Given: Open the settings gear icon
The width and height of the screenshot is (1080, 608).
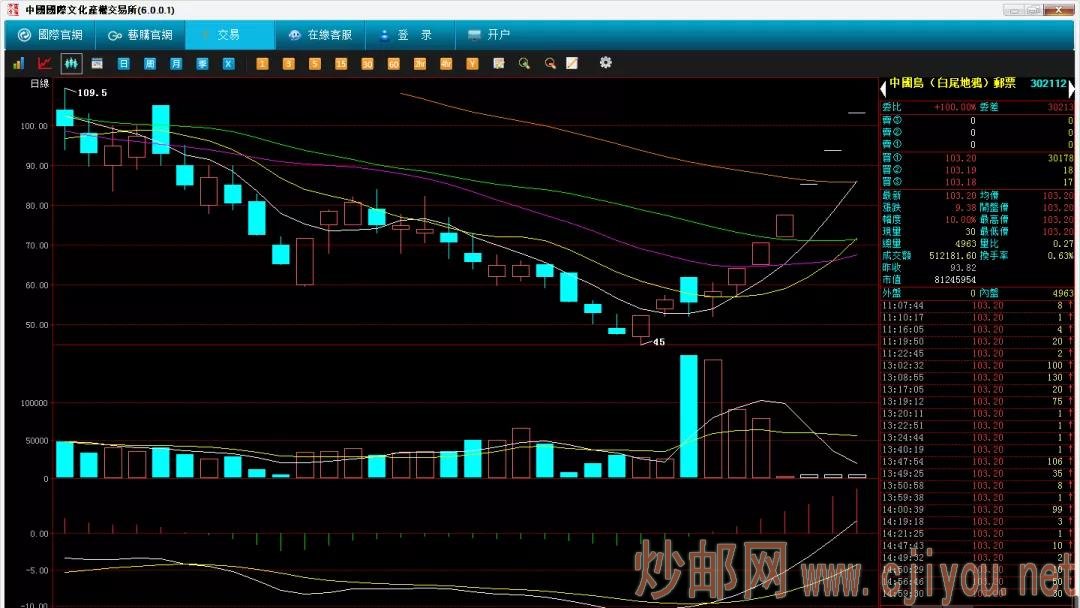Looking at the screenshot, I should click(605, 63).
